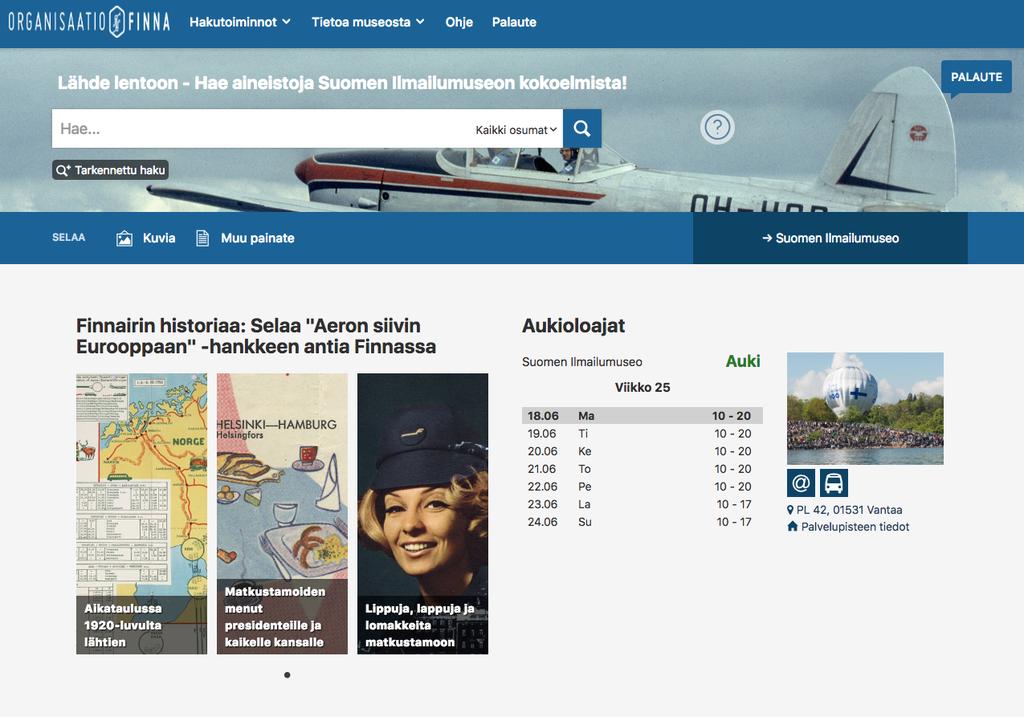Click the email at-sign icon
The width and height of the screenshot is (1024, 717).
click(x=801, y=483)
